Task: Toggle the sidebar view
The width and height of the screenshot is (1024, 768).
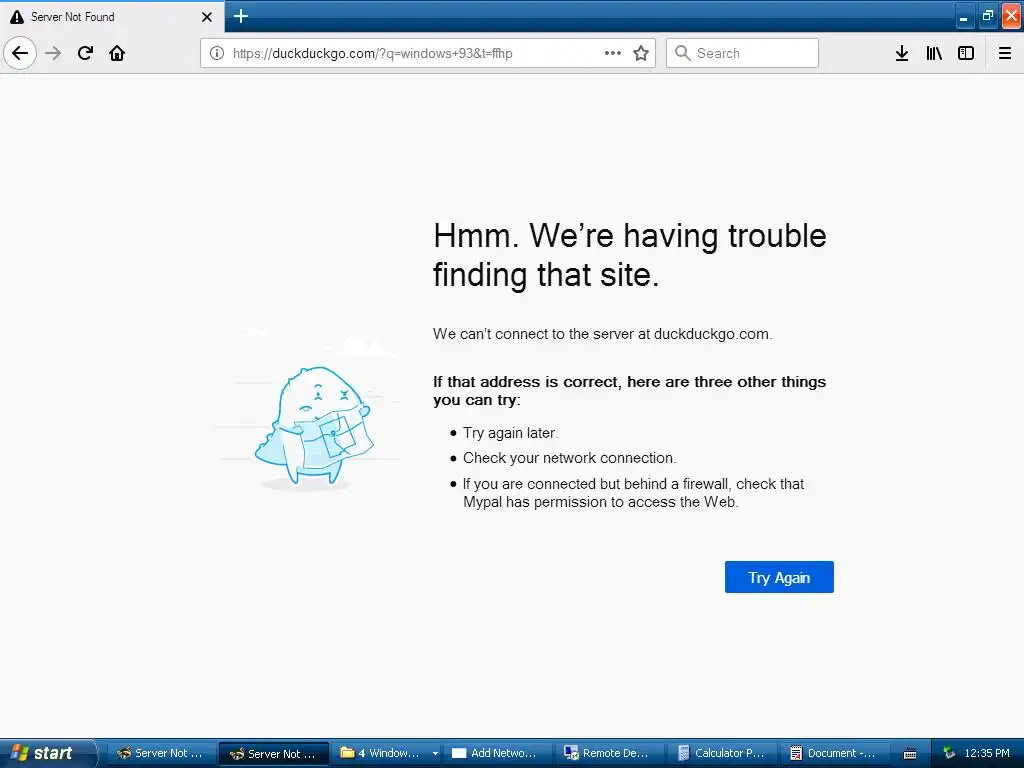Action: pos(966,53)
